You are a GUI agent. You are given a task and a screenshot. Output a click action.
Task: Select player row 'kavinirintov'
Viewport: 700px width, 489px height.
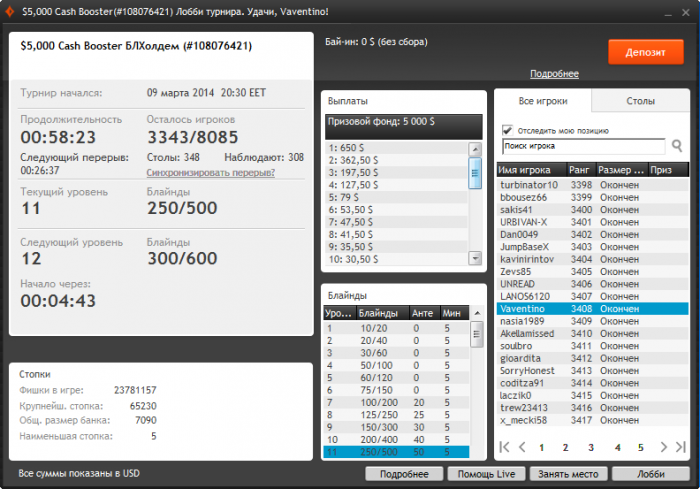(592, 259)
